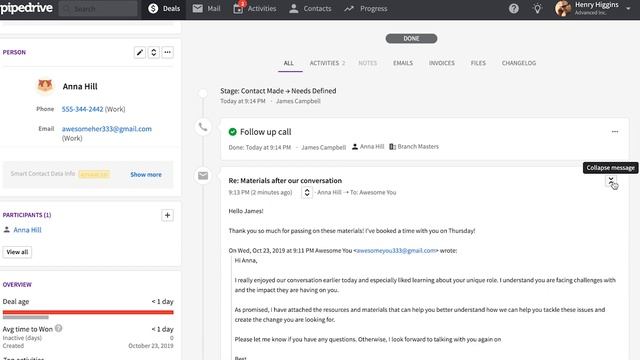Click email awesomeher333@gmail.com
This screenshot has width=640, height=360.
[x=107, y=129]
